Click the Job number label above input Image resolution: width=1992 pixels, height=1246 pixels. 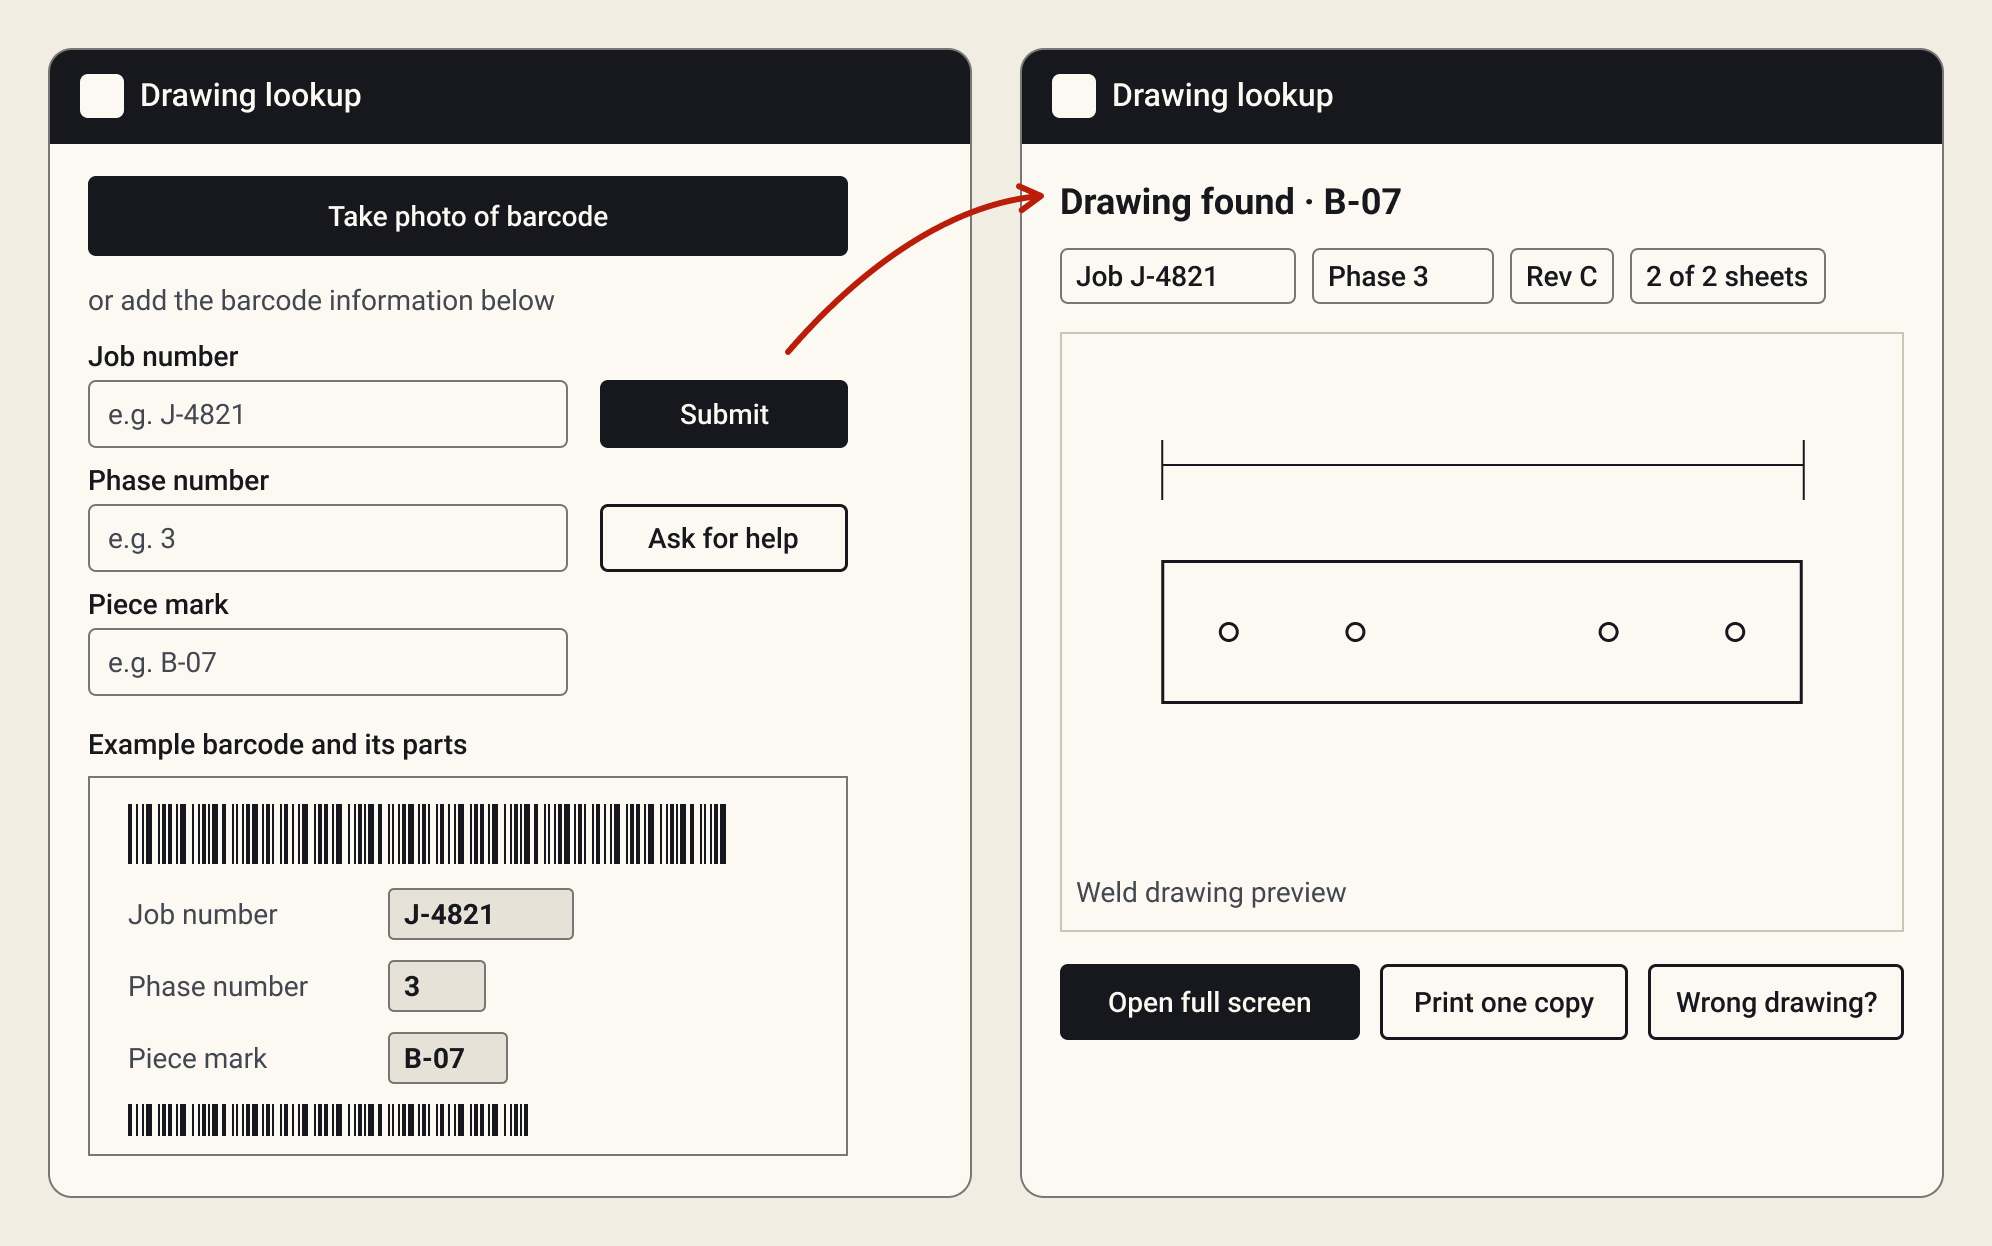163,356
